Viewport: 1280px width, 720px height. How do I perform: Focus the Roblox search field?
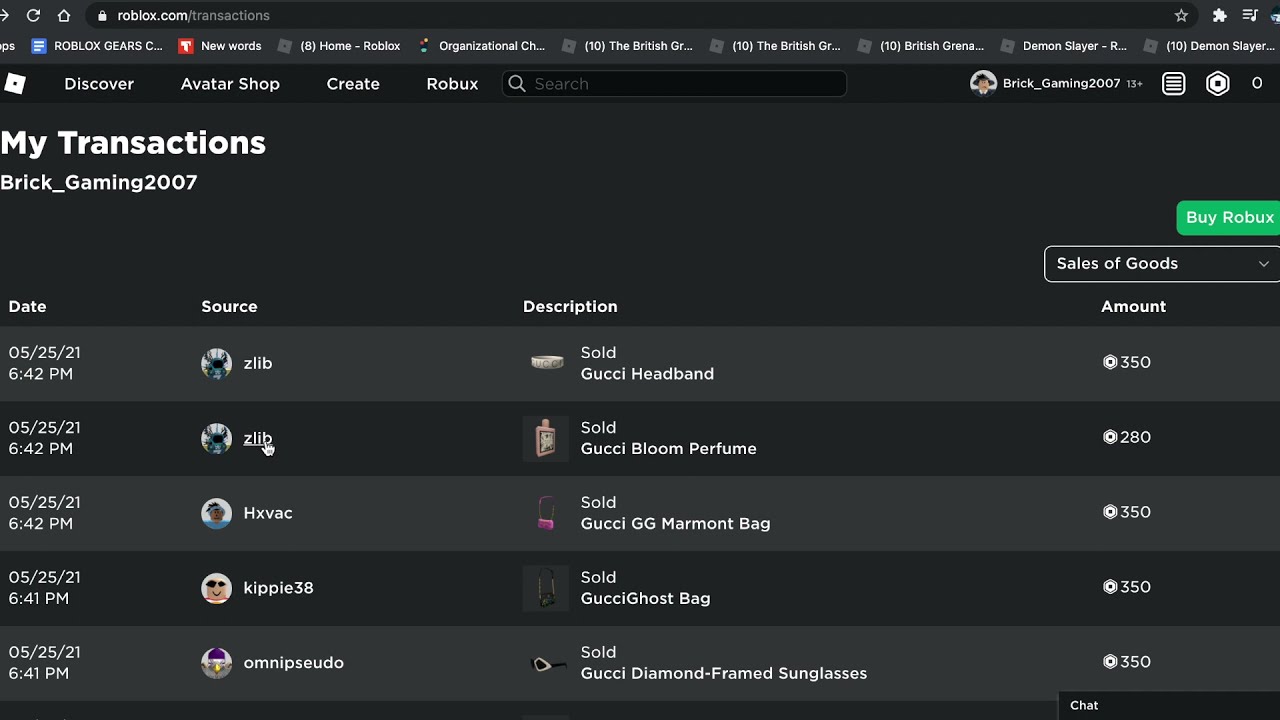675,84
